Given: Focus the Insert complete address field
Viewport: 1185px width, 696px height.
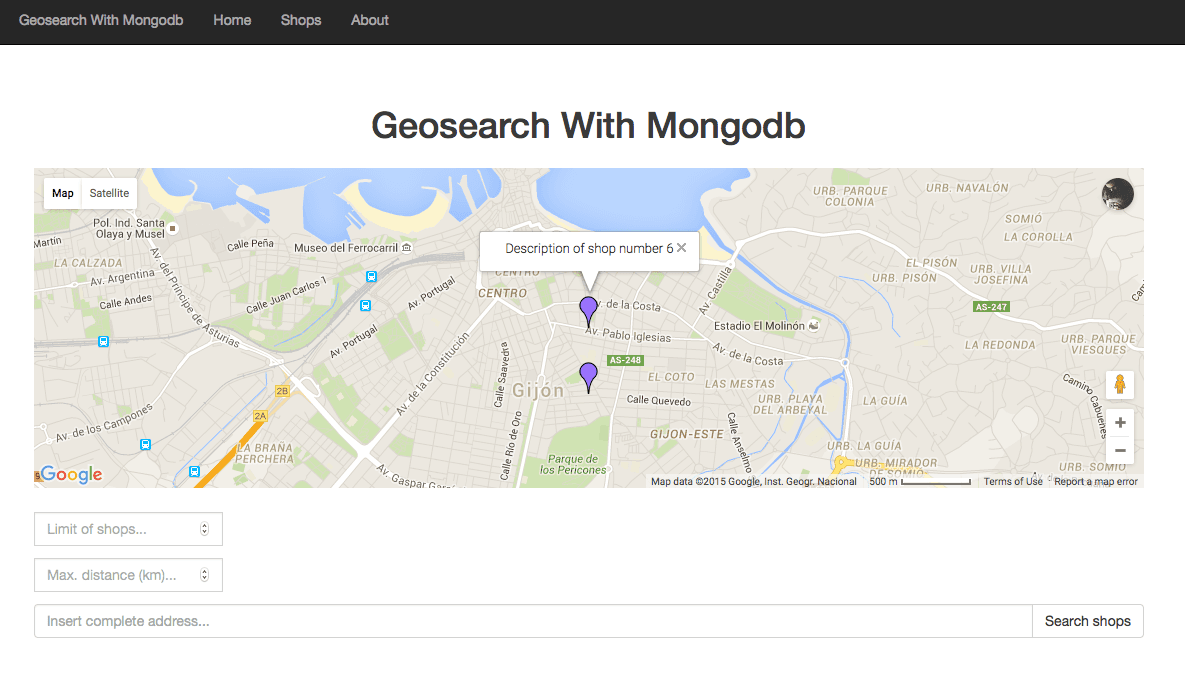Looking at the screenshot, I should [532, 621].
